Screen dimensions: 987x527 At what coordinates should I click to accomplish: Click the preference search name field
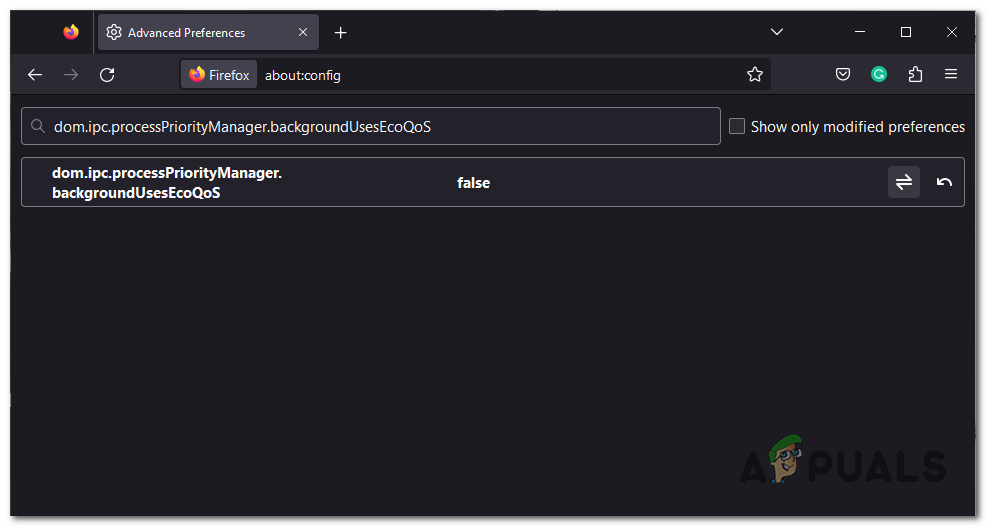pos(371,127)
